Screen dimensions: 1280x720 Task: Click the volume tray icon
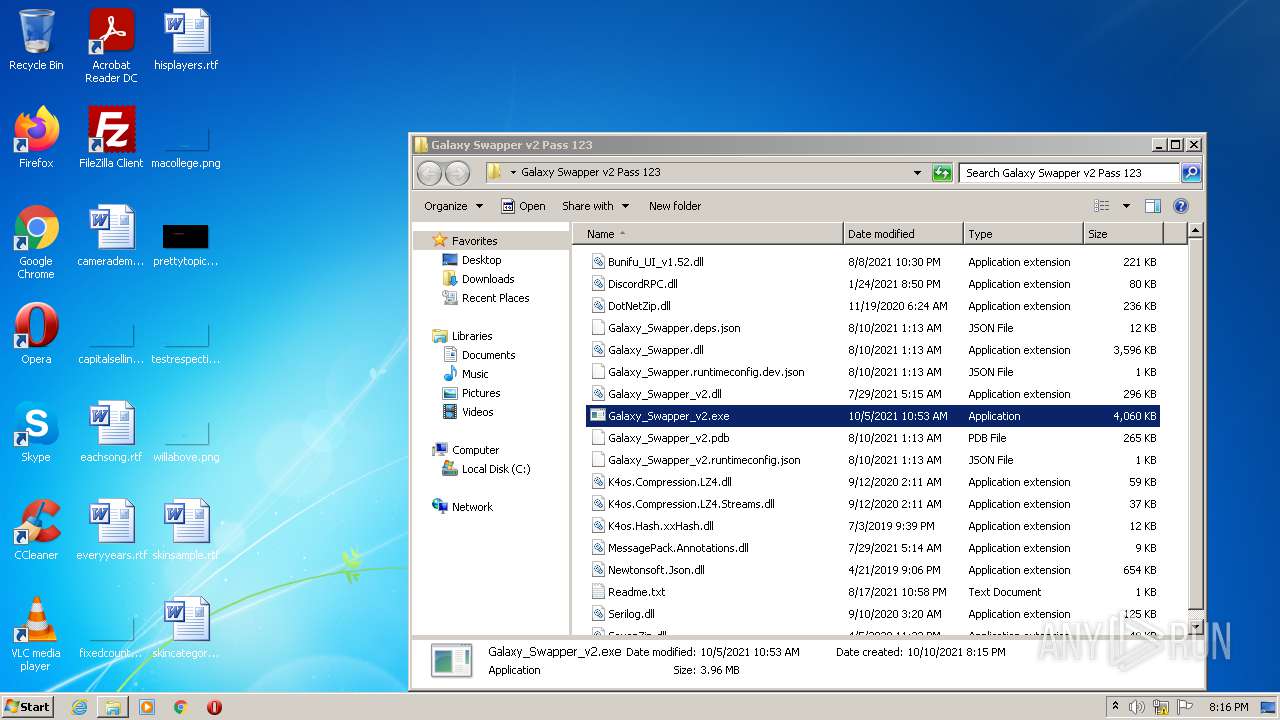click(1137, 707)
